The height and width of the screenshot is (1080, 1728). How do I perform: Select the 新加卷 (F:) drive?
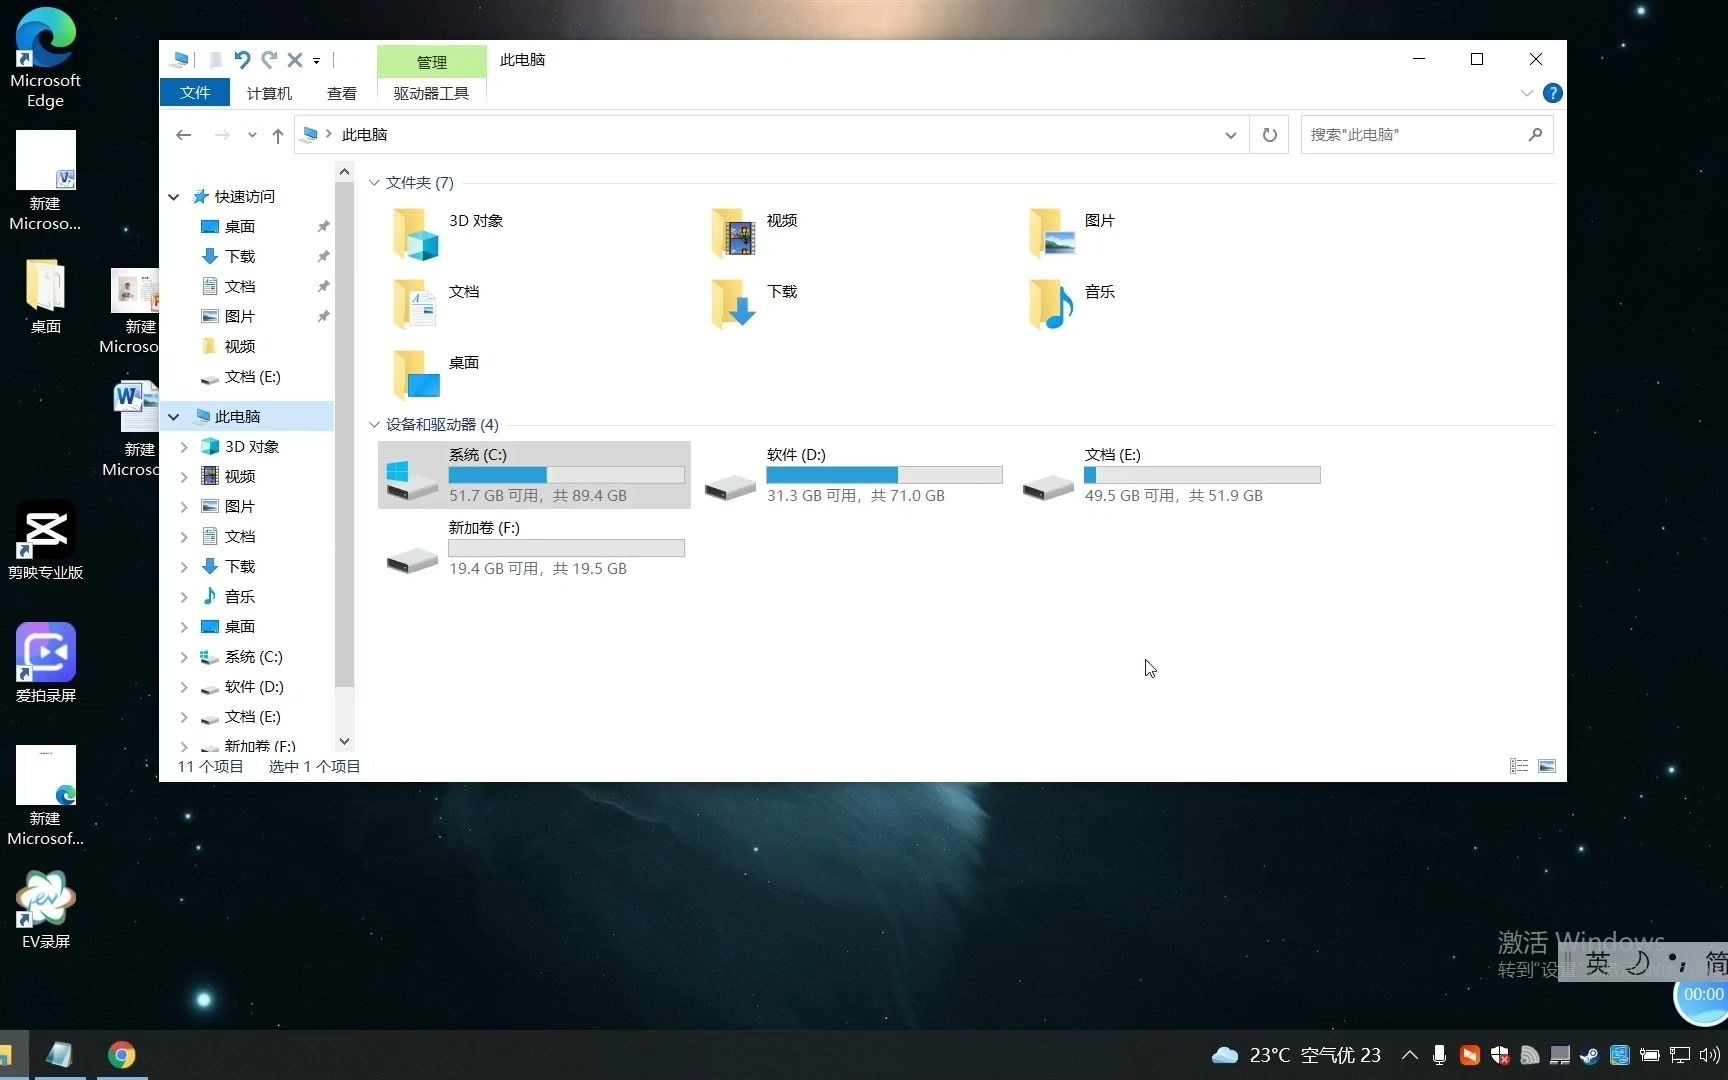pyautogui.click(x=534, y=548)
